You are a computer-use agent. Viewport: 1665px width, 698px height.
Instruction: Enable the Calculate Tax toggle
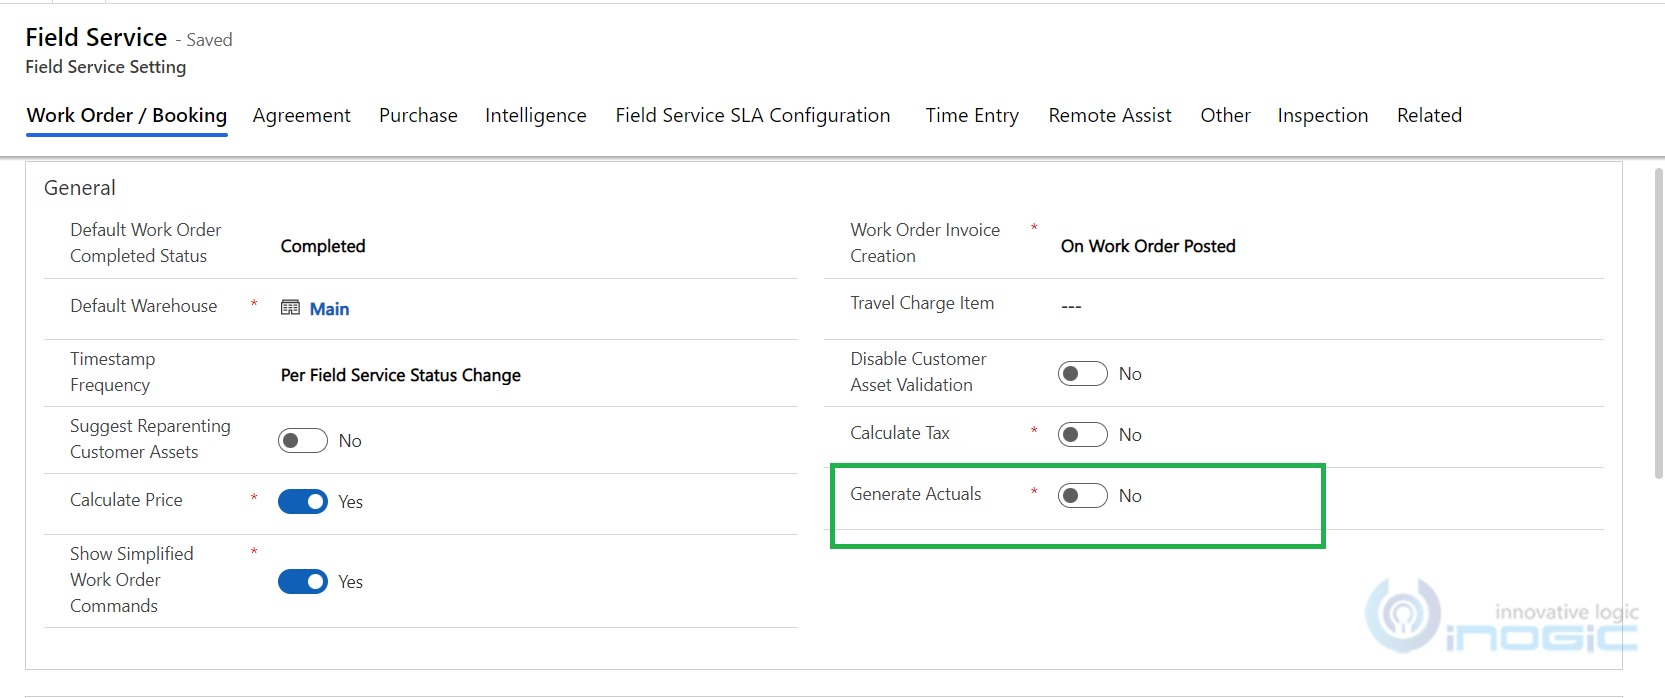tap(1083, 435)
